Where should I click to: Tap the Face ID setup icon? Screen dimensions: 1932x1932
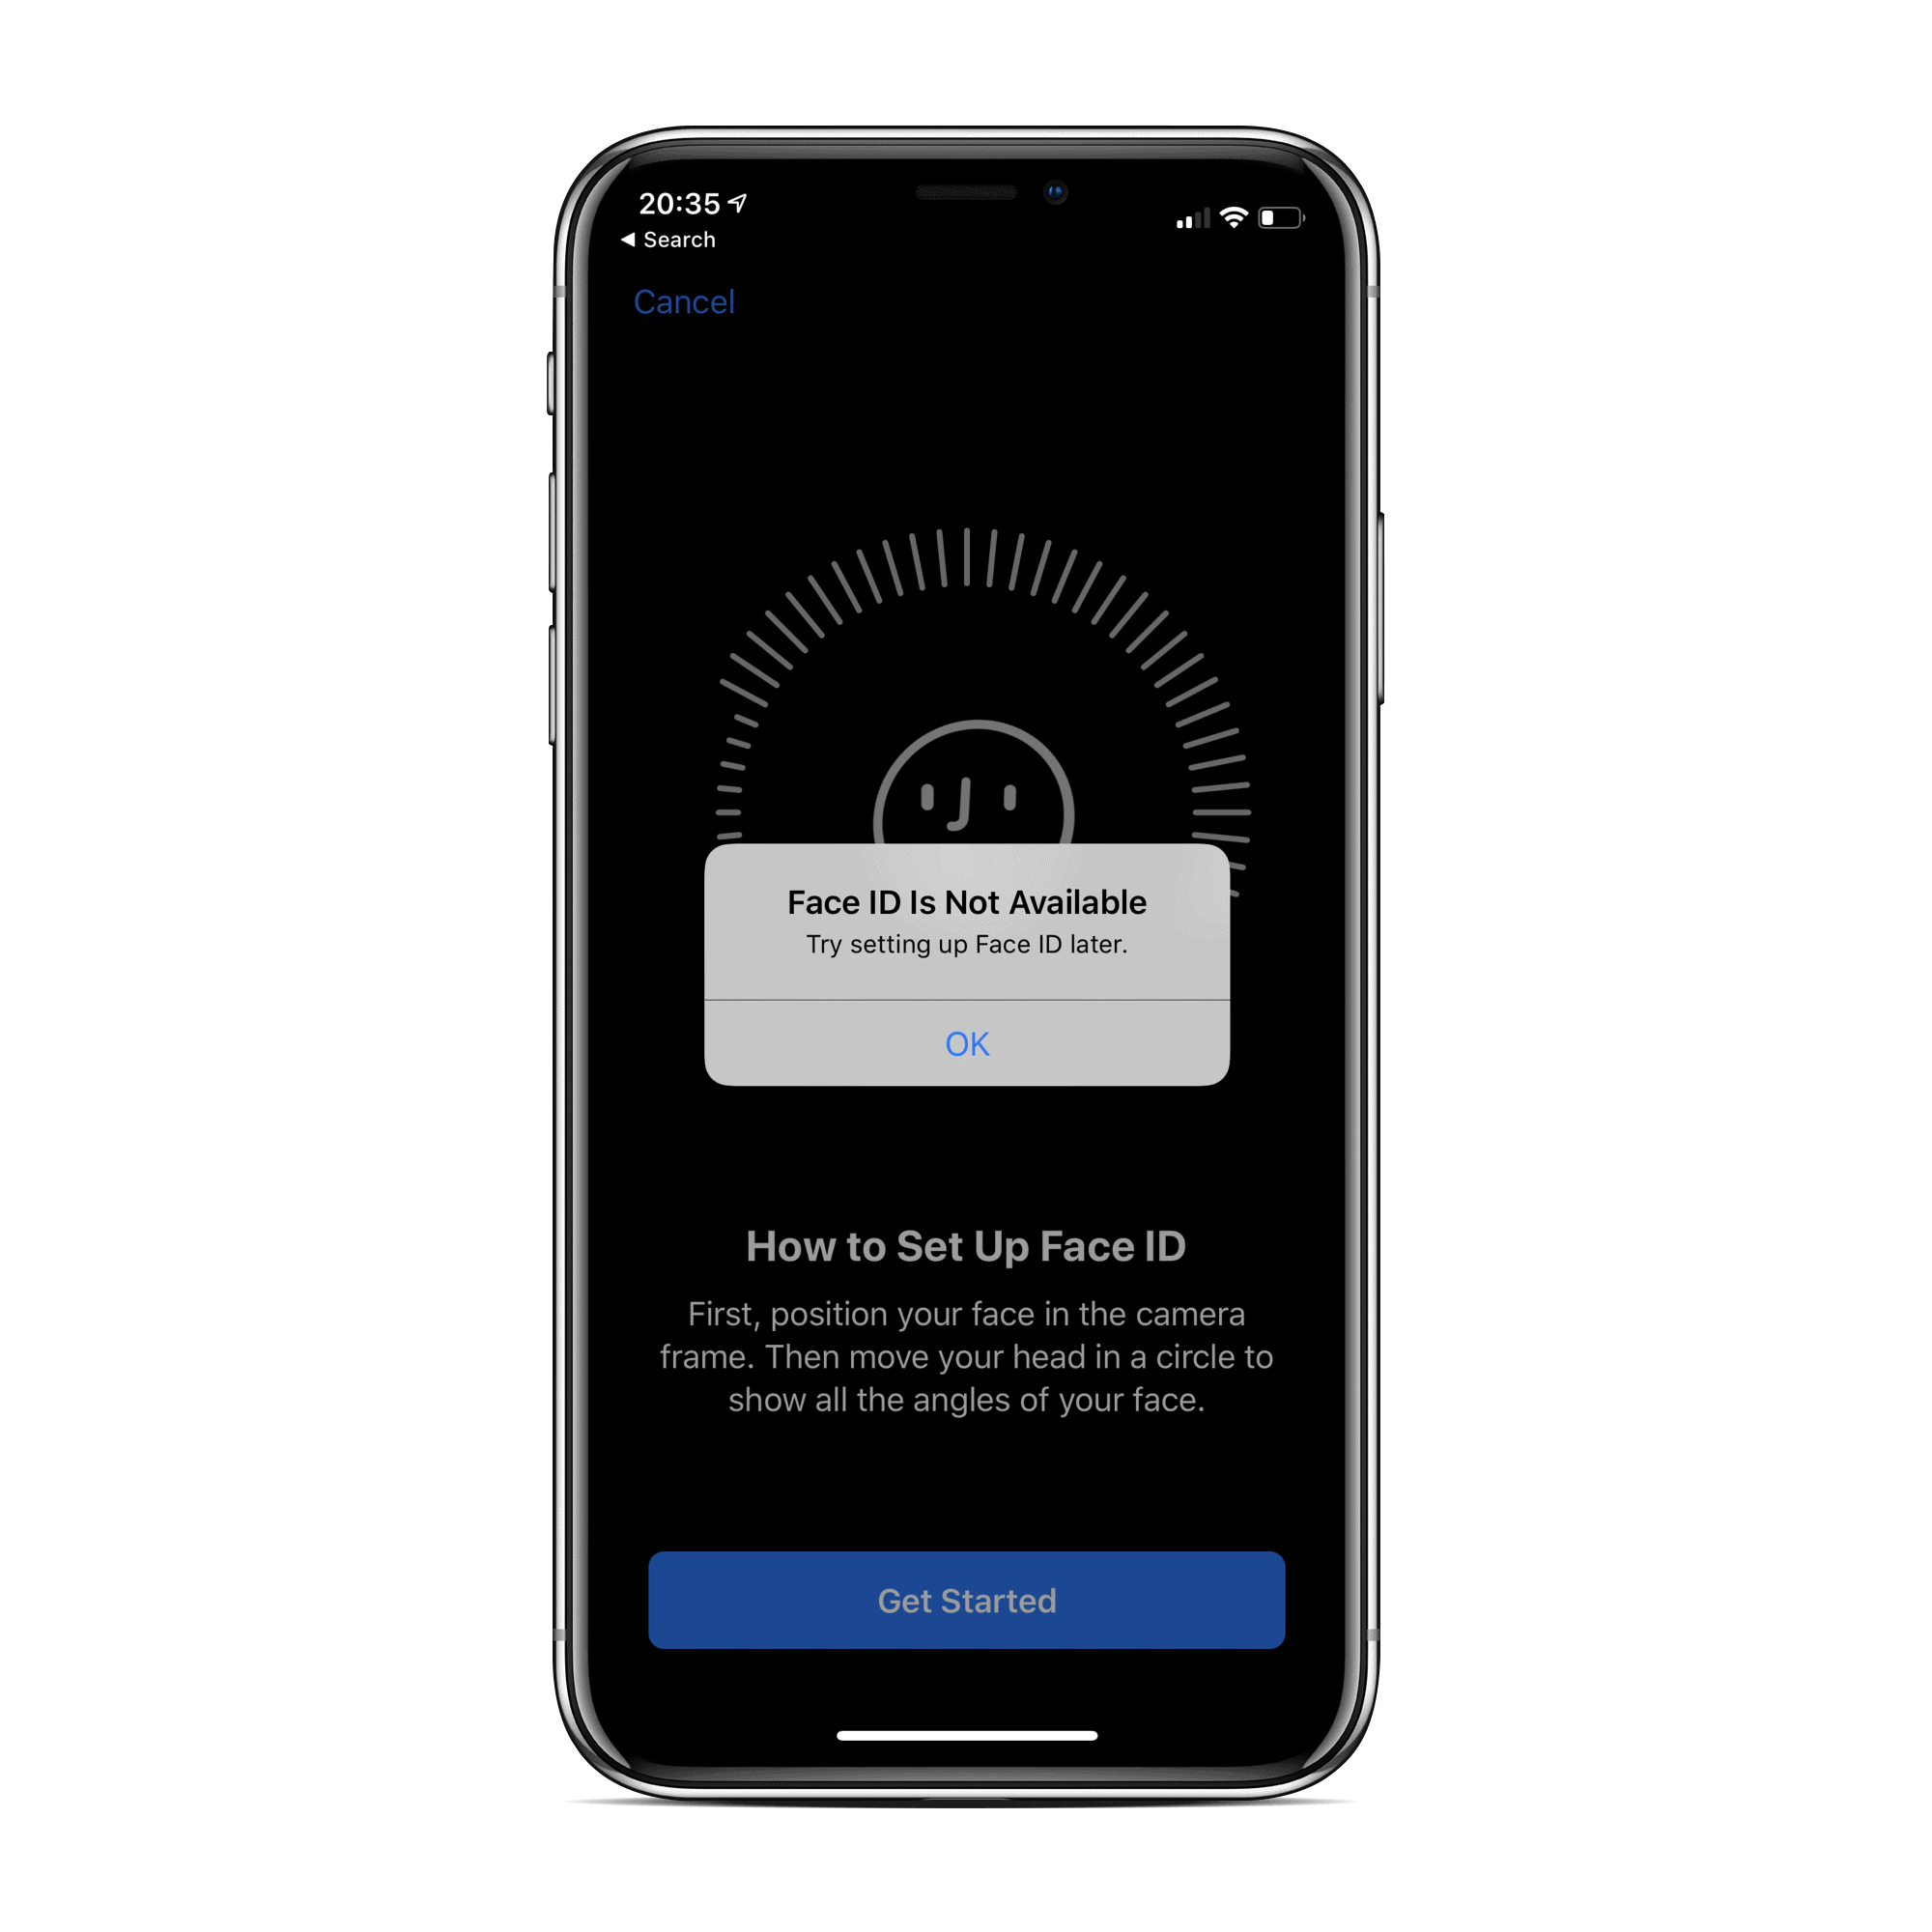tap(968, 796)
